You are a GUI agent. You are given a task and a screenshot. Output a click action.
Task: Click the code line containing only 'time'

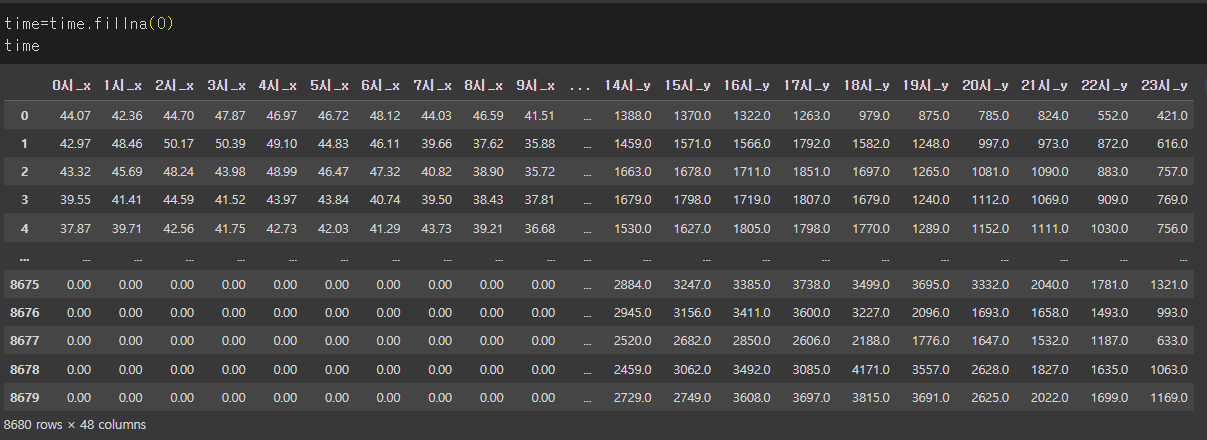(22, 45)
